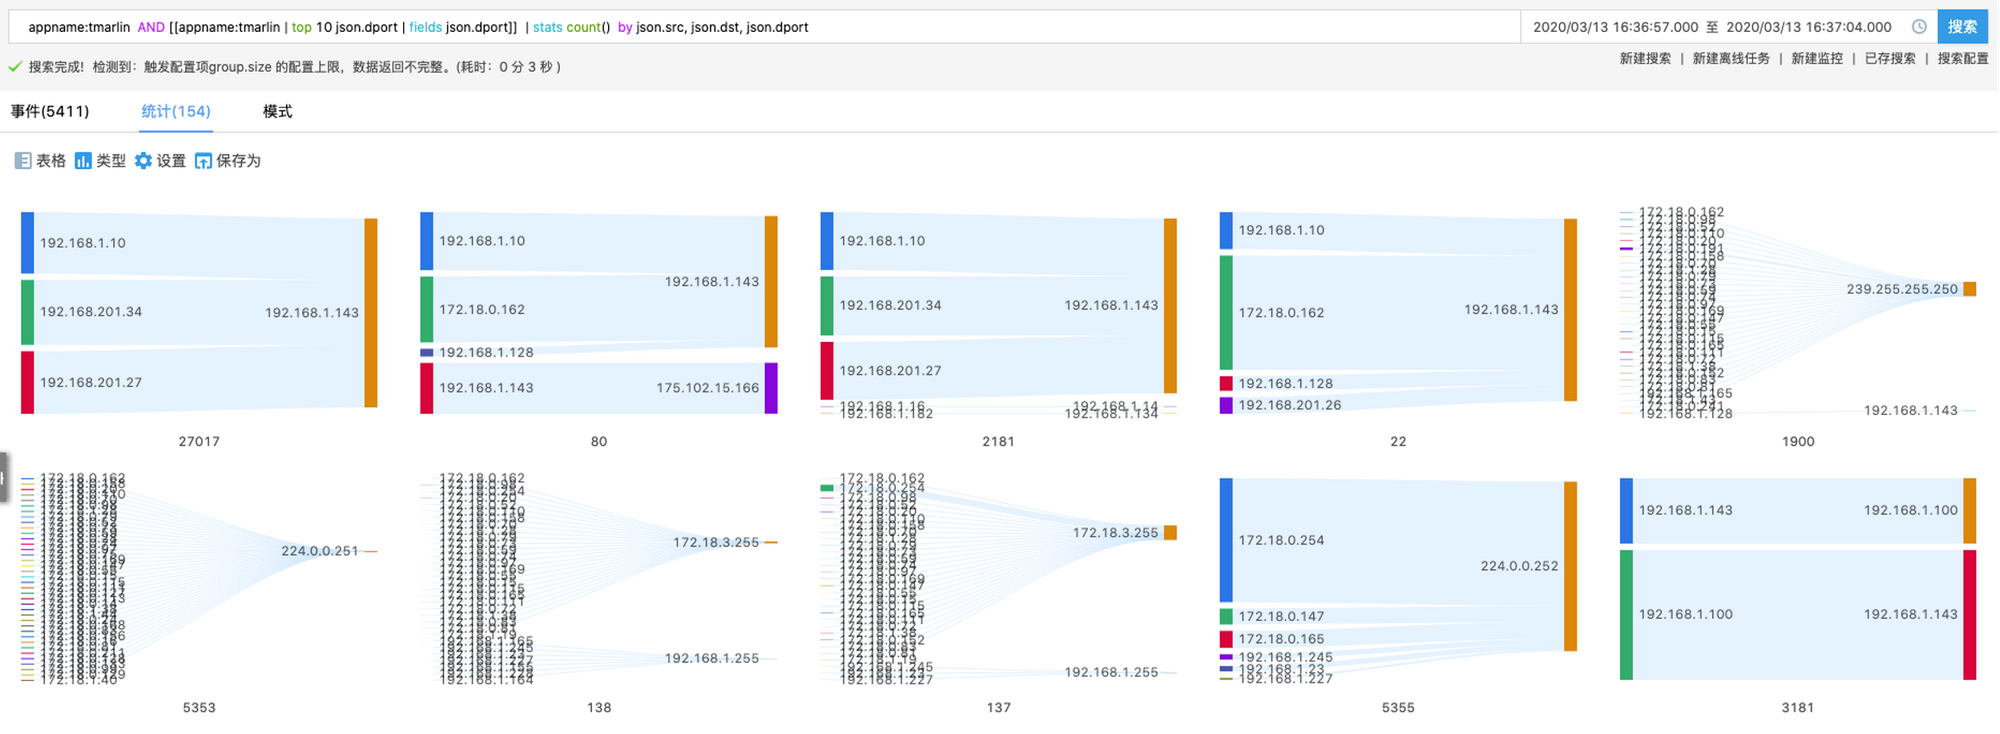The image size is (2000, 734).
Task: Click green 192.168.1.100 source node in chart 3181
Action: 1626,615
